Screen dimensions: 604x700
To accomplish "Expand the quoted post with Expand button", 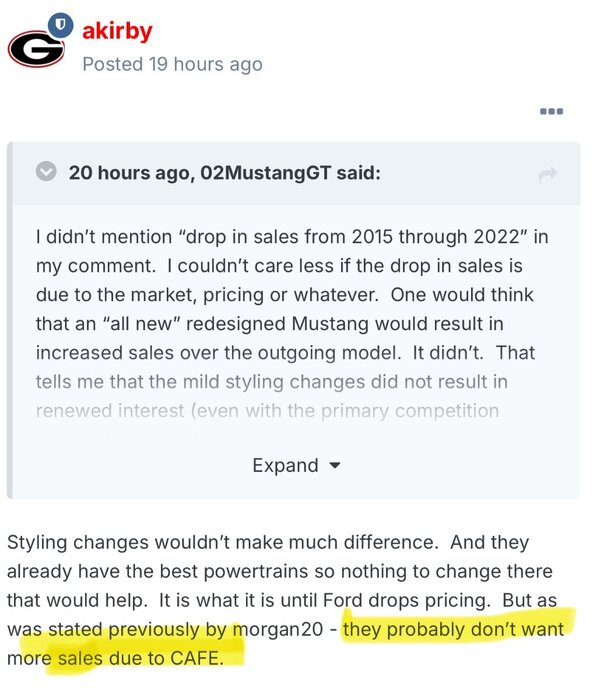I will pyautogui.click(x=285, y=465).
